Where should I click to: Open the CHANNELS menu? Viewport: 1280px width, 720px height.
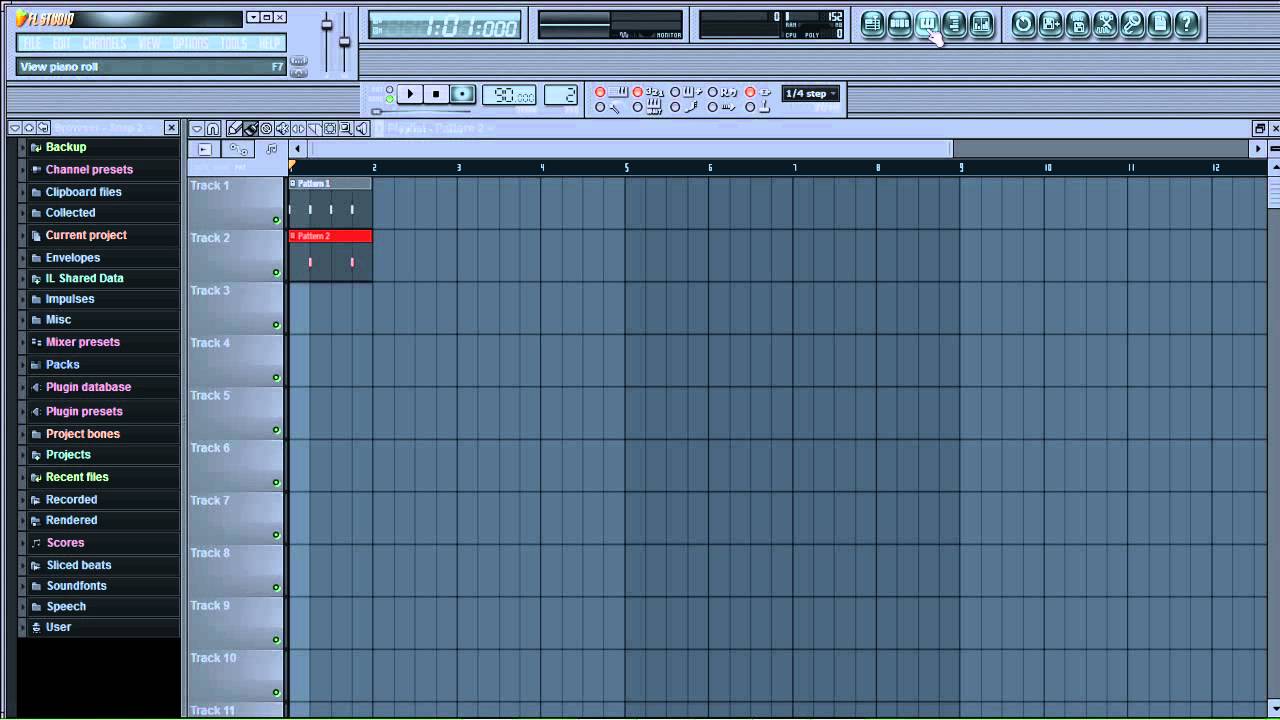coord(104,43)
